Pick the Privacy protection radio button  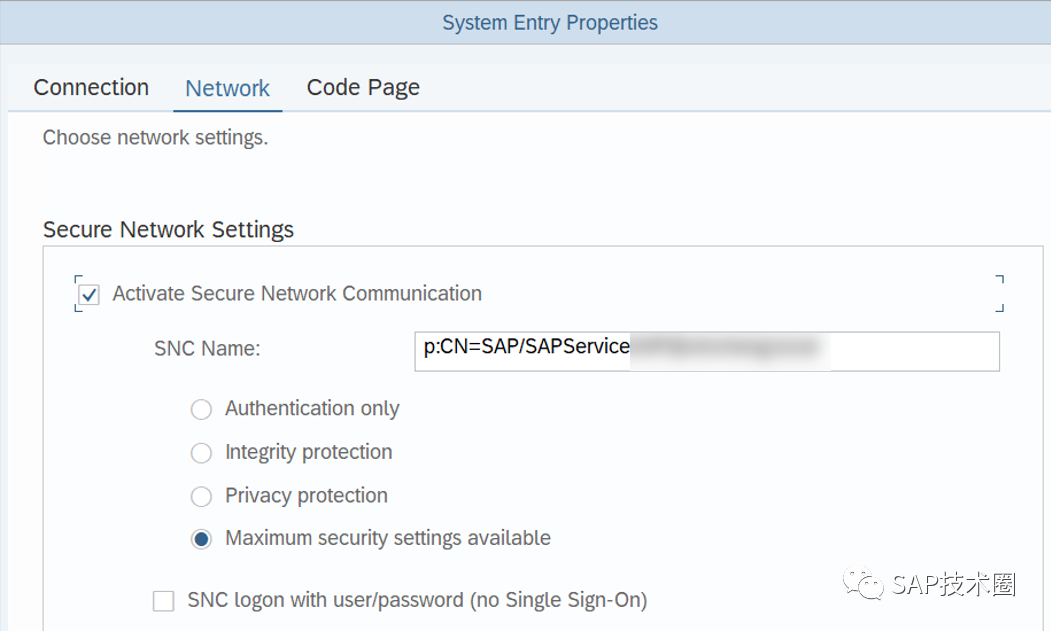[201, 496]
